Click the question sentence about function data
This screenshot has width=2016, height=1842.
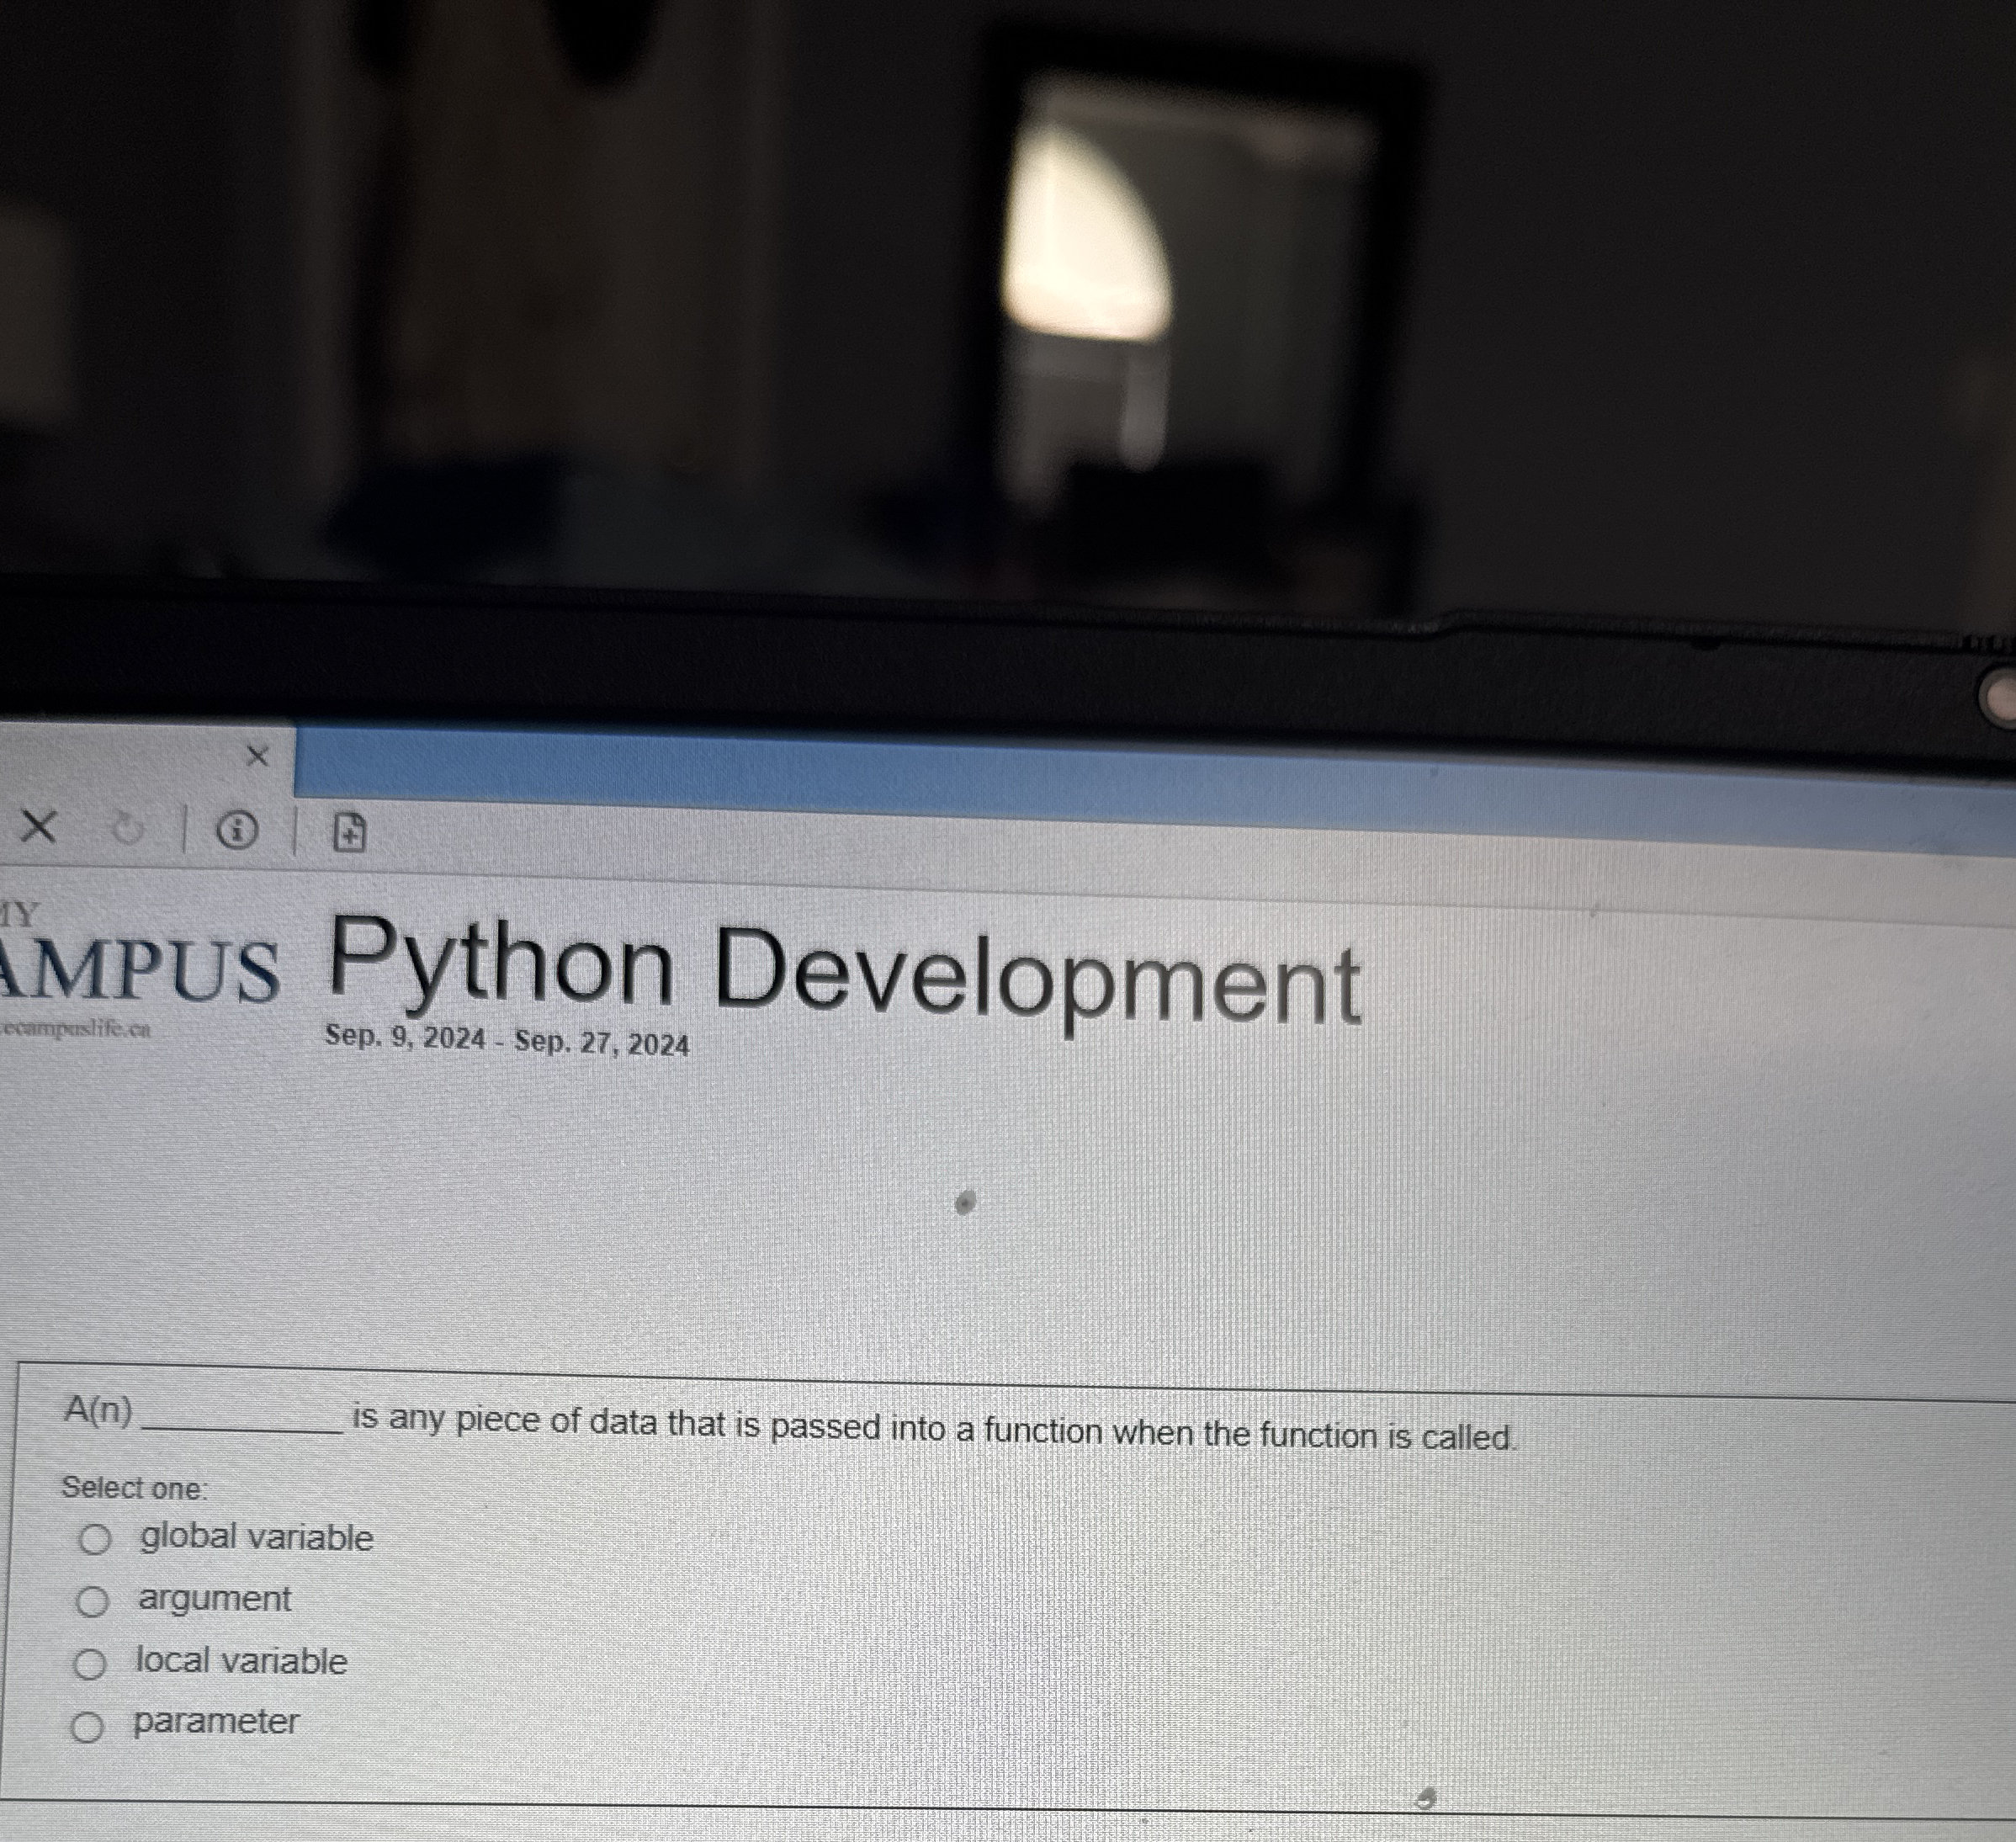(x=934, y=1429)
